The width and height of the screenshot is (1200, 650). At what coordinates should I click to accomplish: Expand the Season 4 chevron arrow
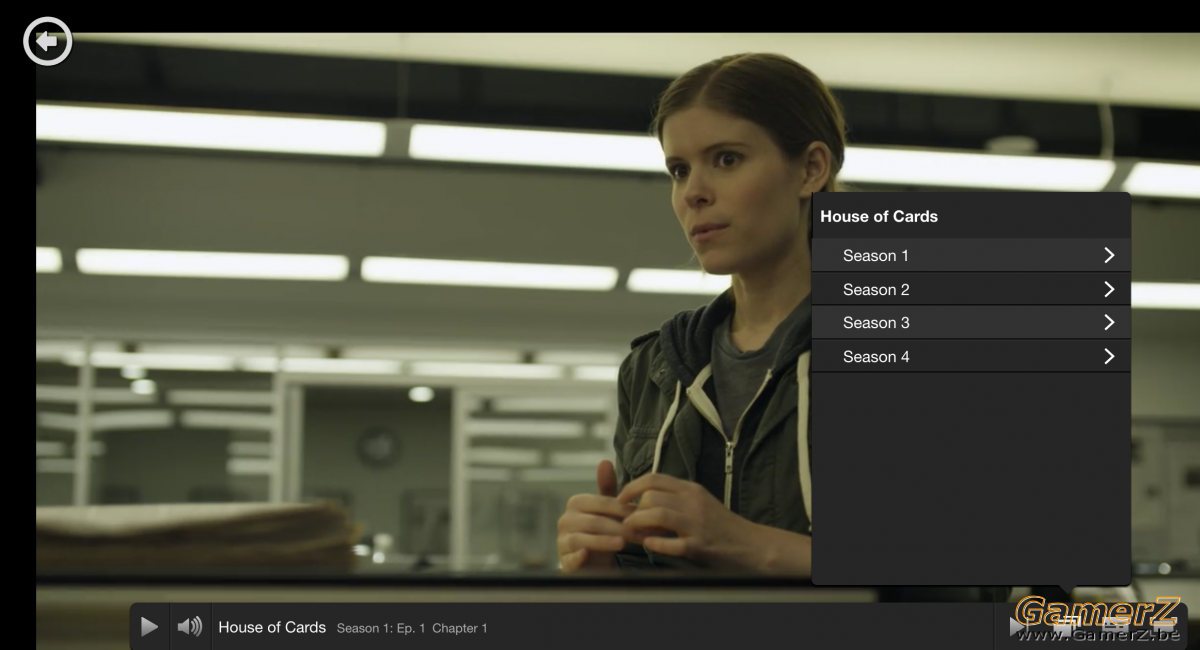tap(1109, 356)
